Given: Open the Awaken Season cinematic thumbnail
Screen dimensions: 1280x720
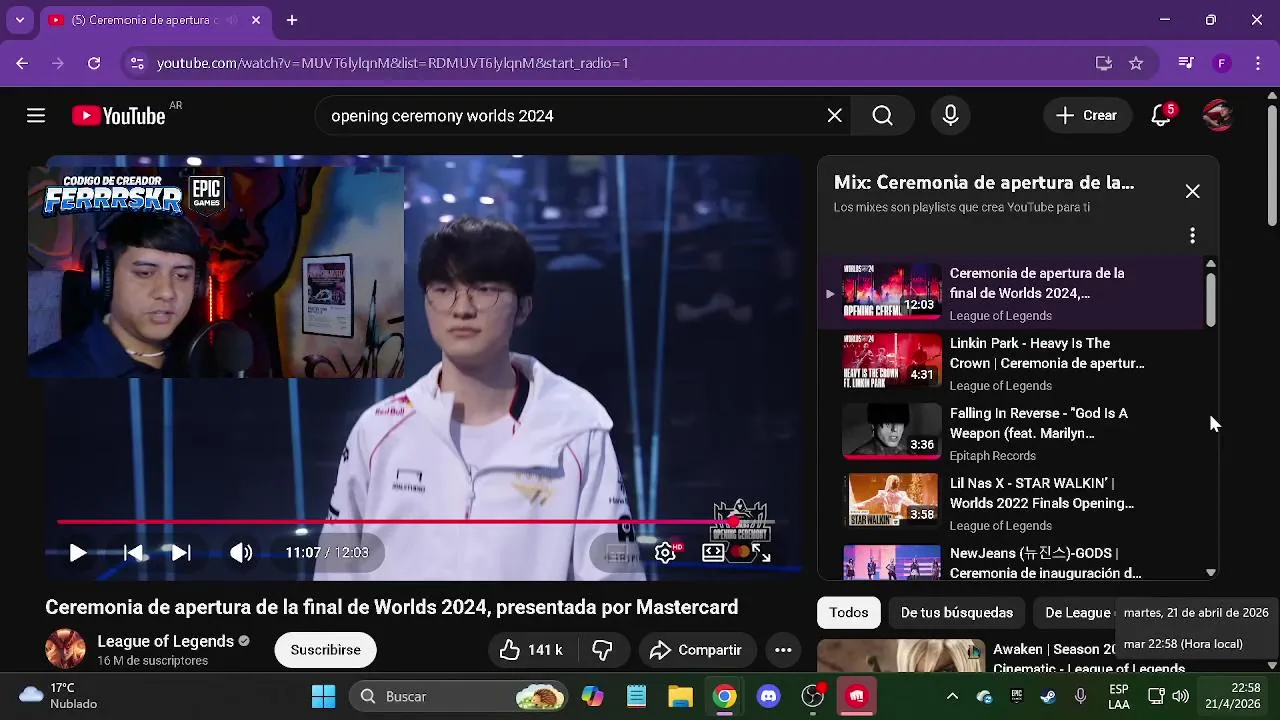Looking at the screenshot, I should (x=901, y=656).
